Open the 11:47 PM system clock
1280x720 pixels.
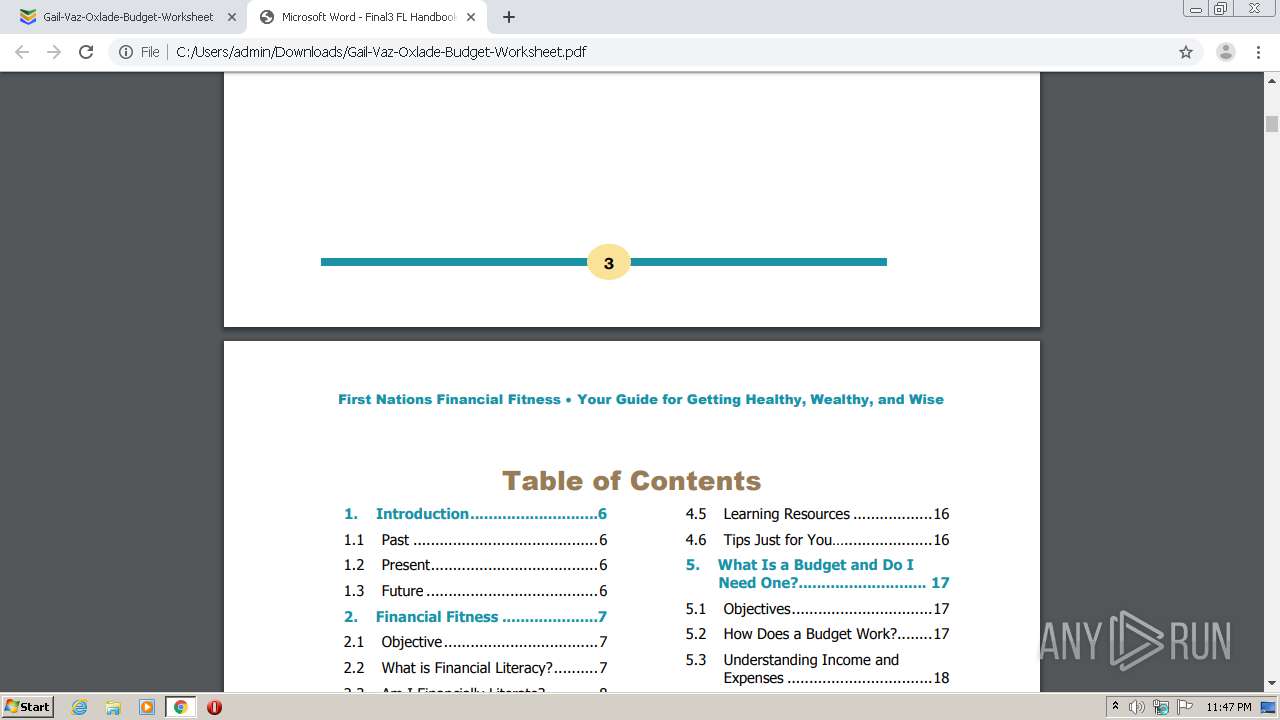coord(1229,707)
